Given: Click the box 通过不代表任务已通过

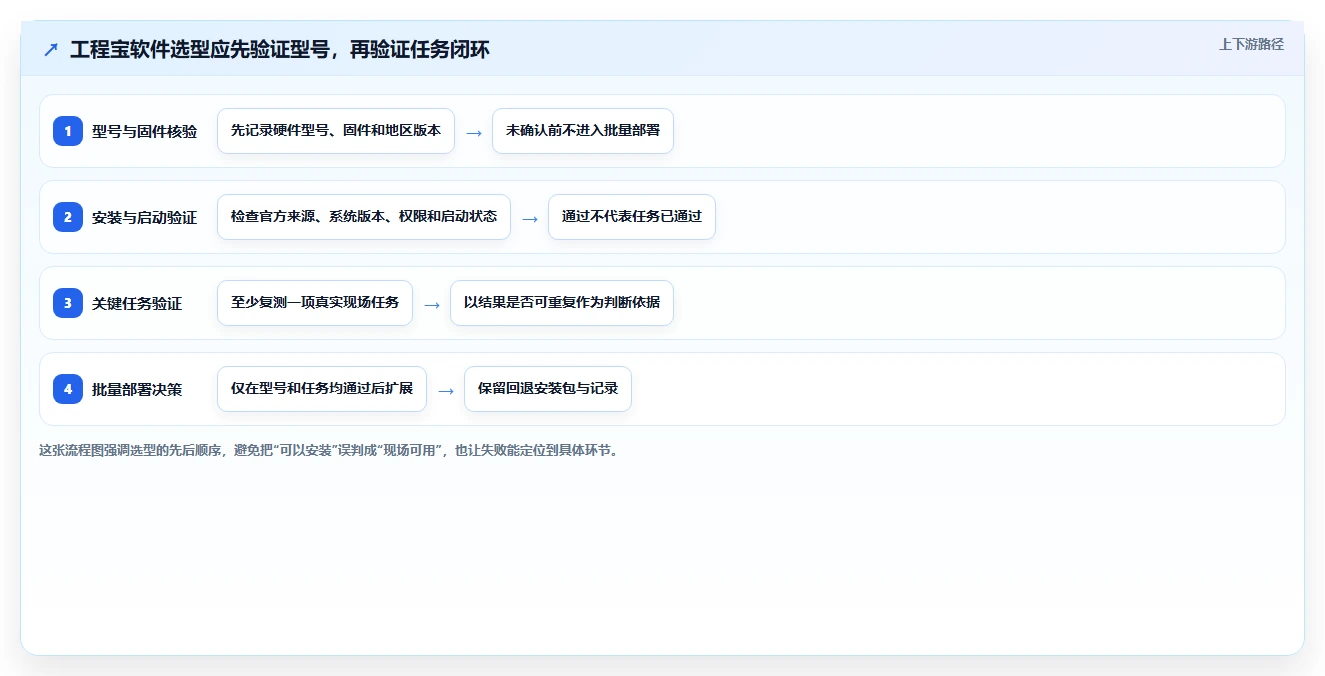Looking at the screenshot, I should point(632,217).
